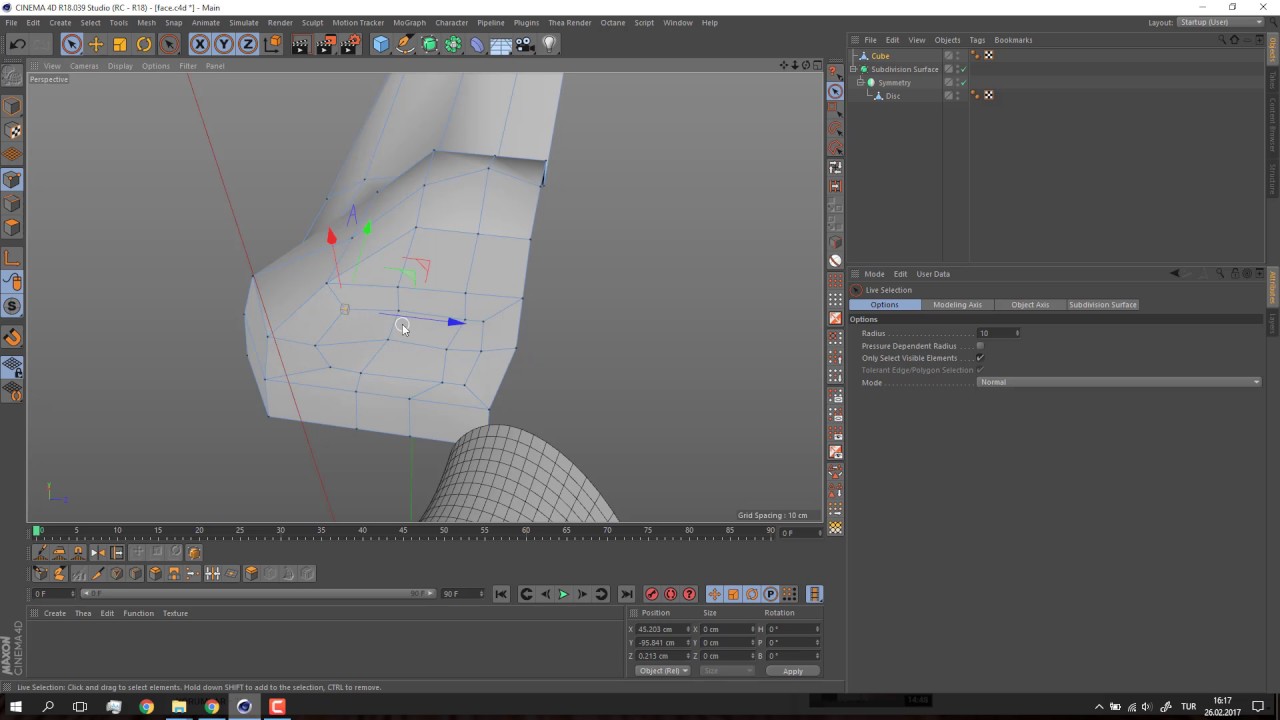Click the Coordinate System icon
The width and height of the screenshot is (1280, 720).
272,44
